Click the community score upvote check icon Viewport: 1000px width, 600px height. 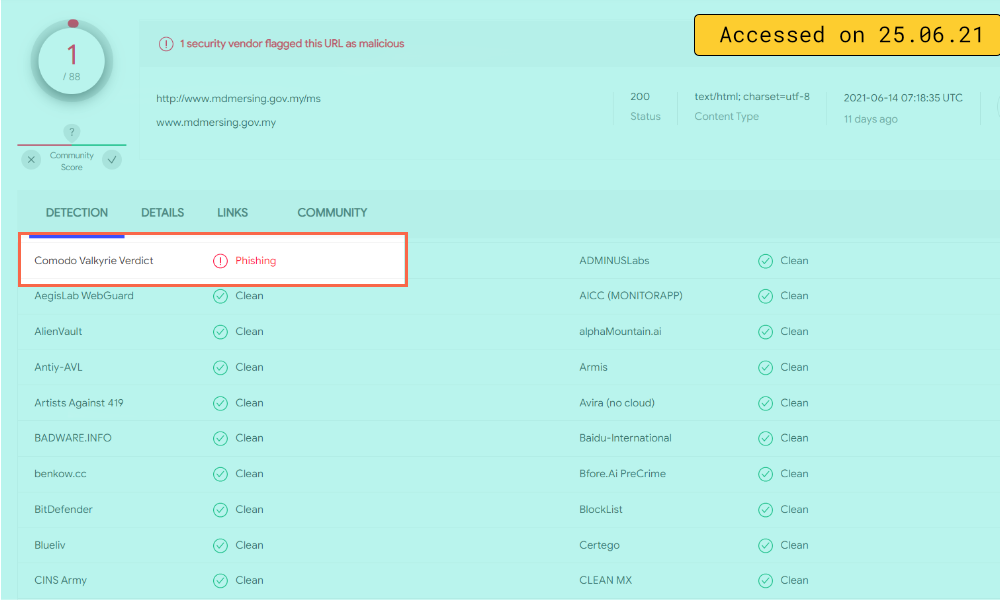112,160
